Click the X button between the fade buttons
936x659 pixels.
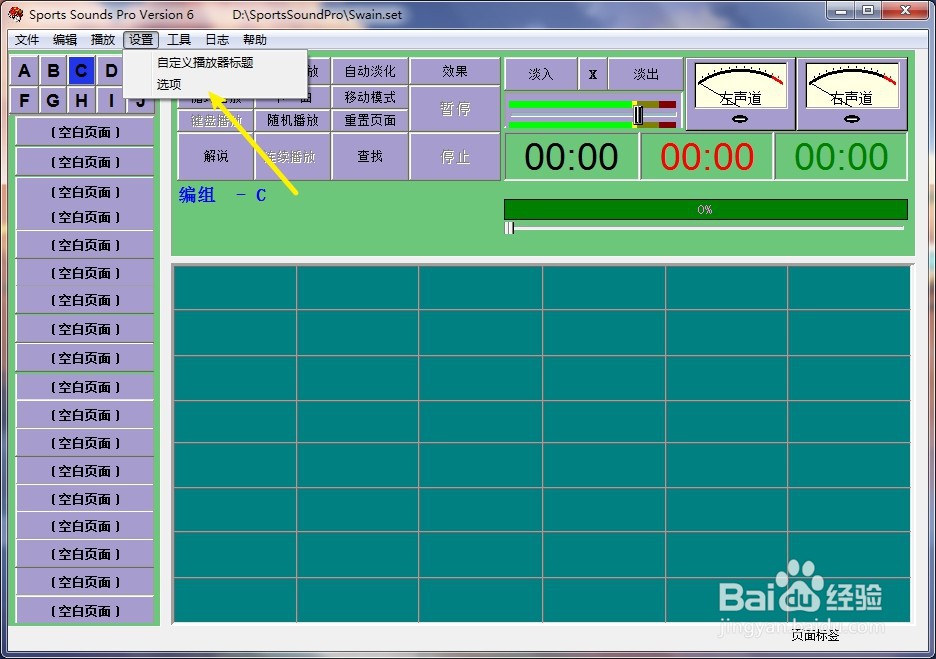coord(593,74)
